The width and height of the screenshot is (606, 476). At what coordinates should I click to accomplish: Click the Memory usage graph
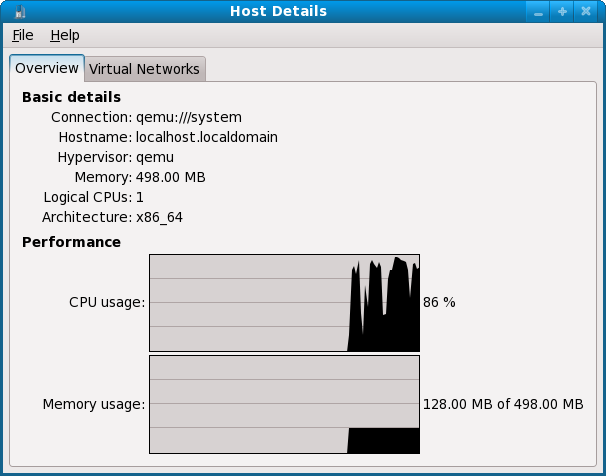pyautogui.click(x=284, y=405)
